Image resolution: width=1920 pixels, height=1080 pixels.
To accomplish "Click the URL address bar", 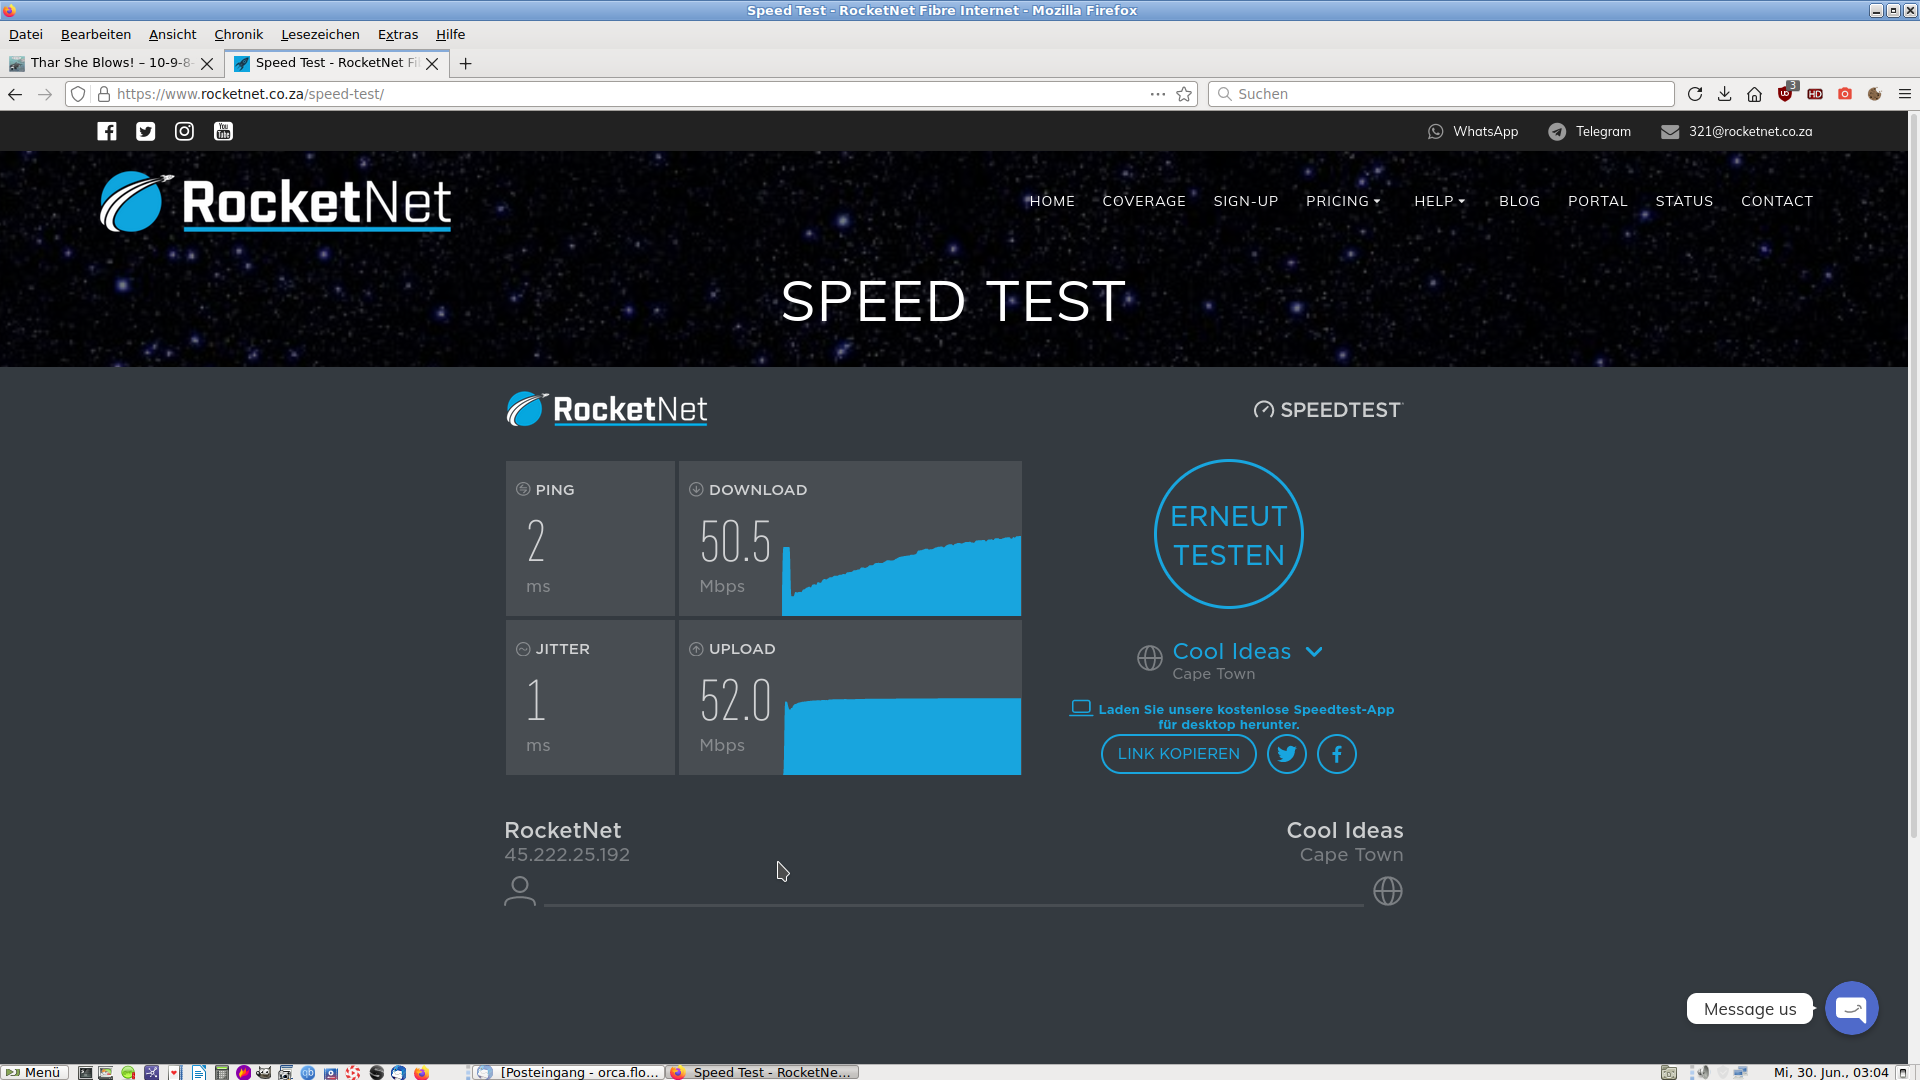I will pos(630,94).
